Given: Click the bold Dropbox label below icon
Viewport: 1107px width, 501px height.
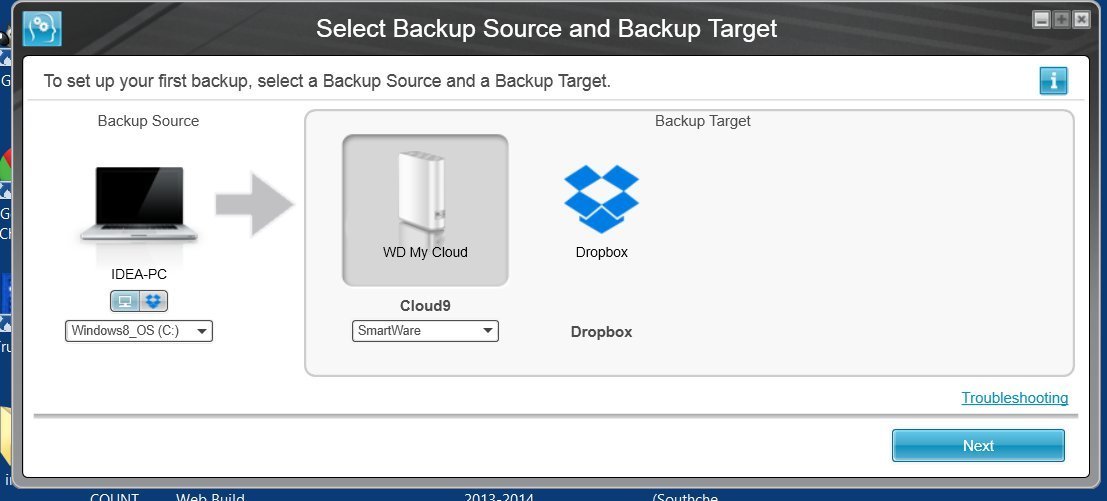Looking at the screenshot, I should click(602, 332).
